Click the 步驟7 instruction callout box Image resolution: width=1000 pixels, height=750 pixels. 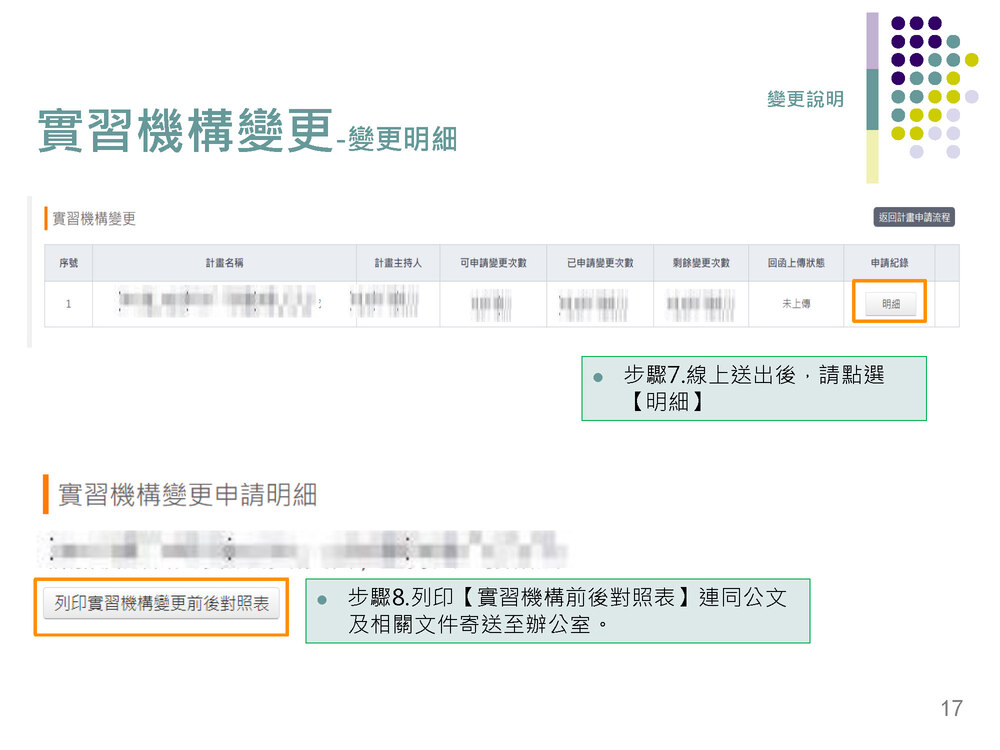tap(753, 388)
